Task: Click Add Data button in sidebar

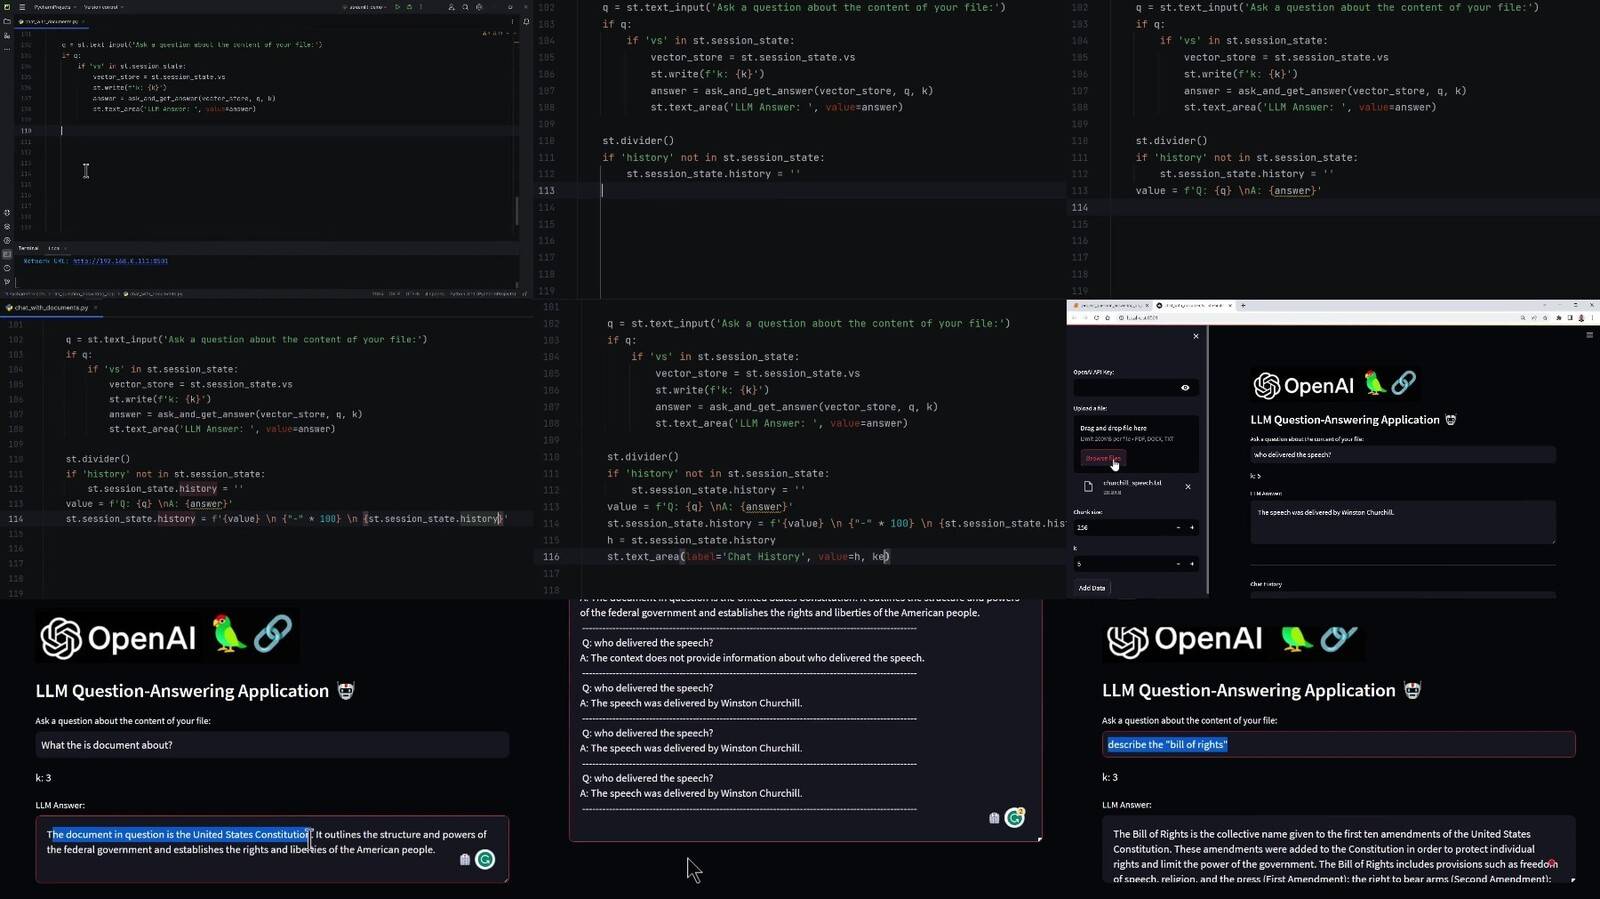Action: (1092, 588)
